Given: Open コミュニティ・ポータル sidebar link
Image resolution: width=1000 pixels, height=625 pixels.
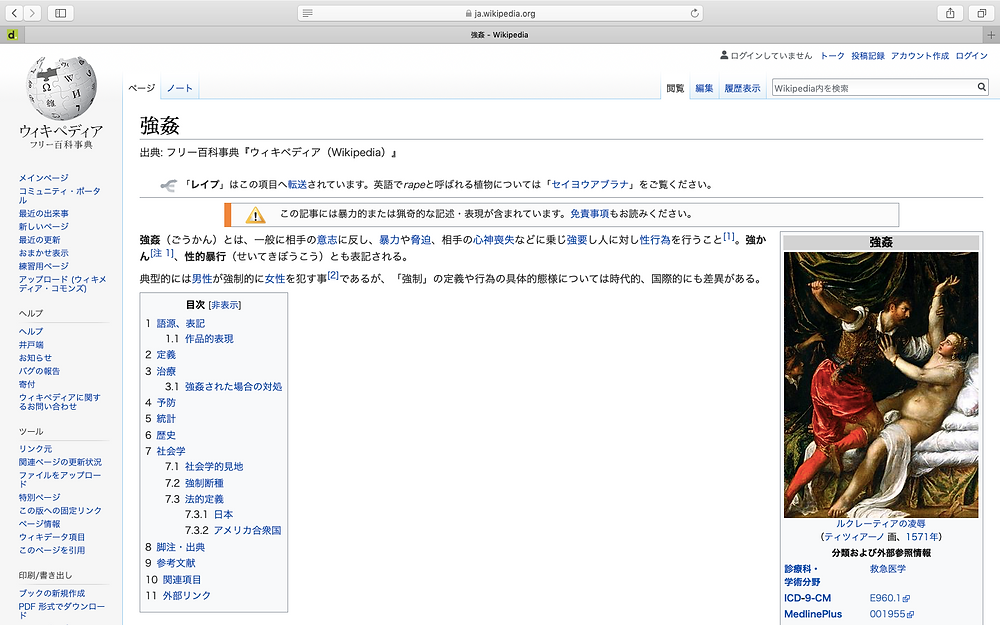Looking at the screenshot, I should [59, 195].
